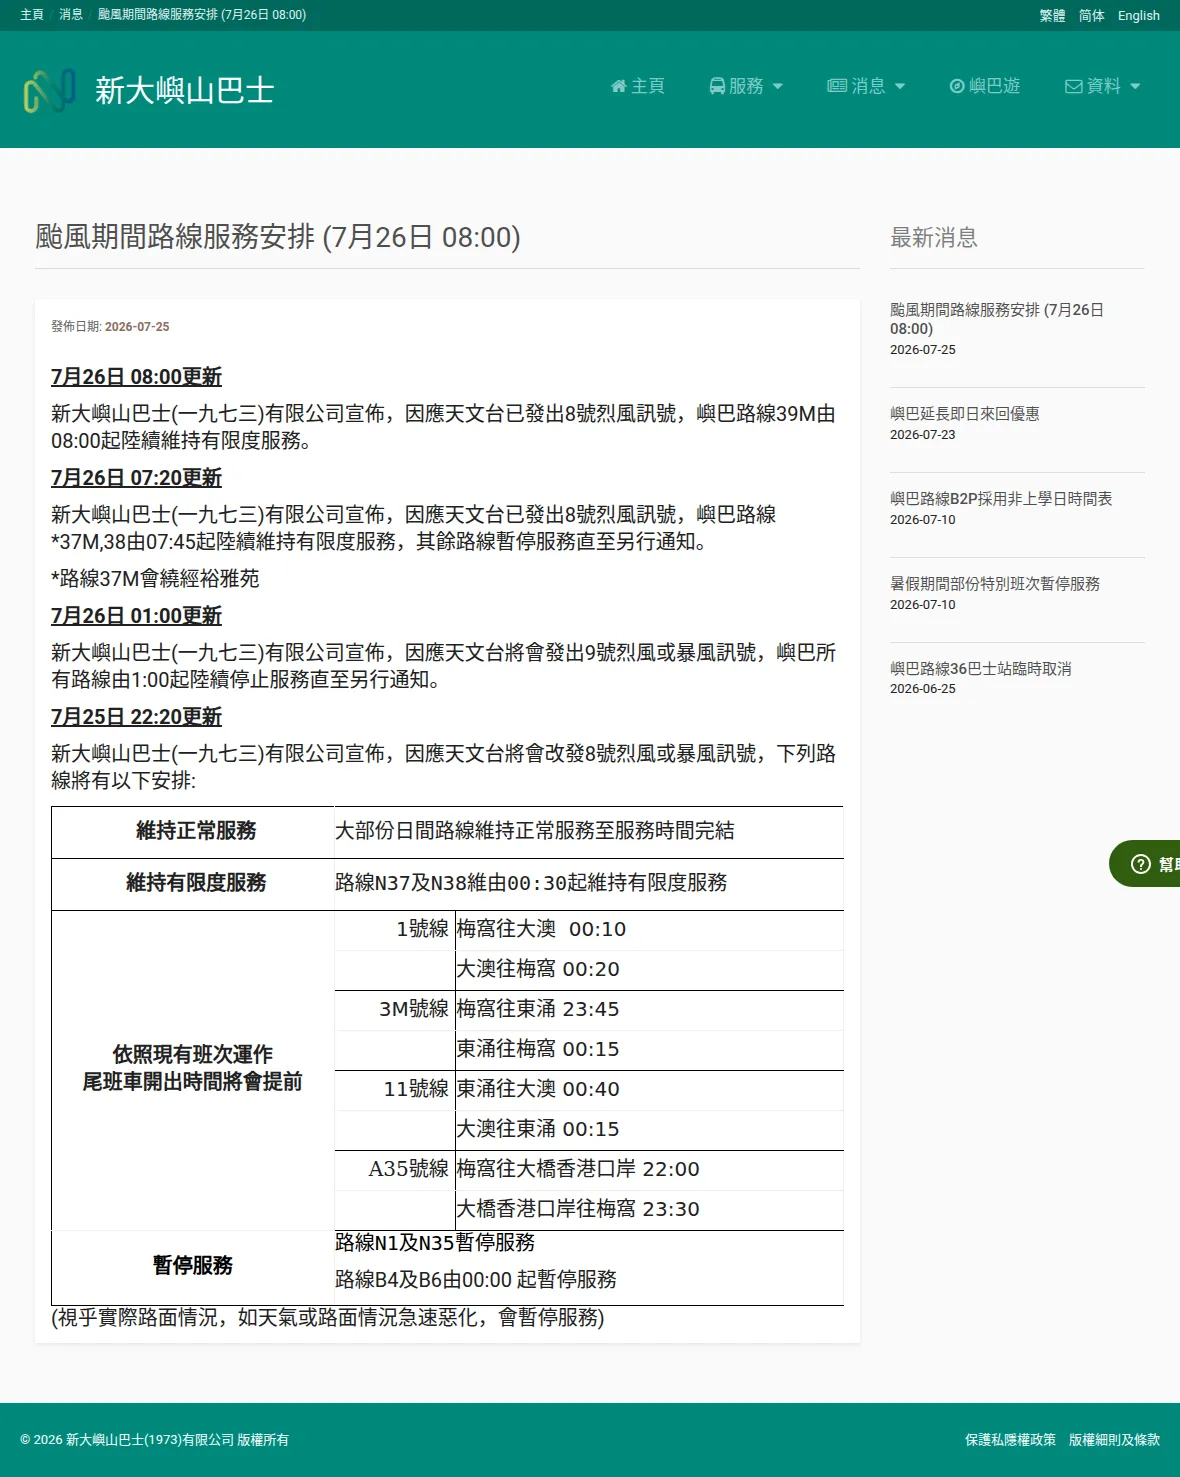Click the 梅窩往大橋香港口岸 22:00 cell

[649, 1170]
